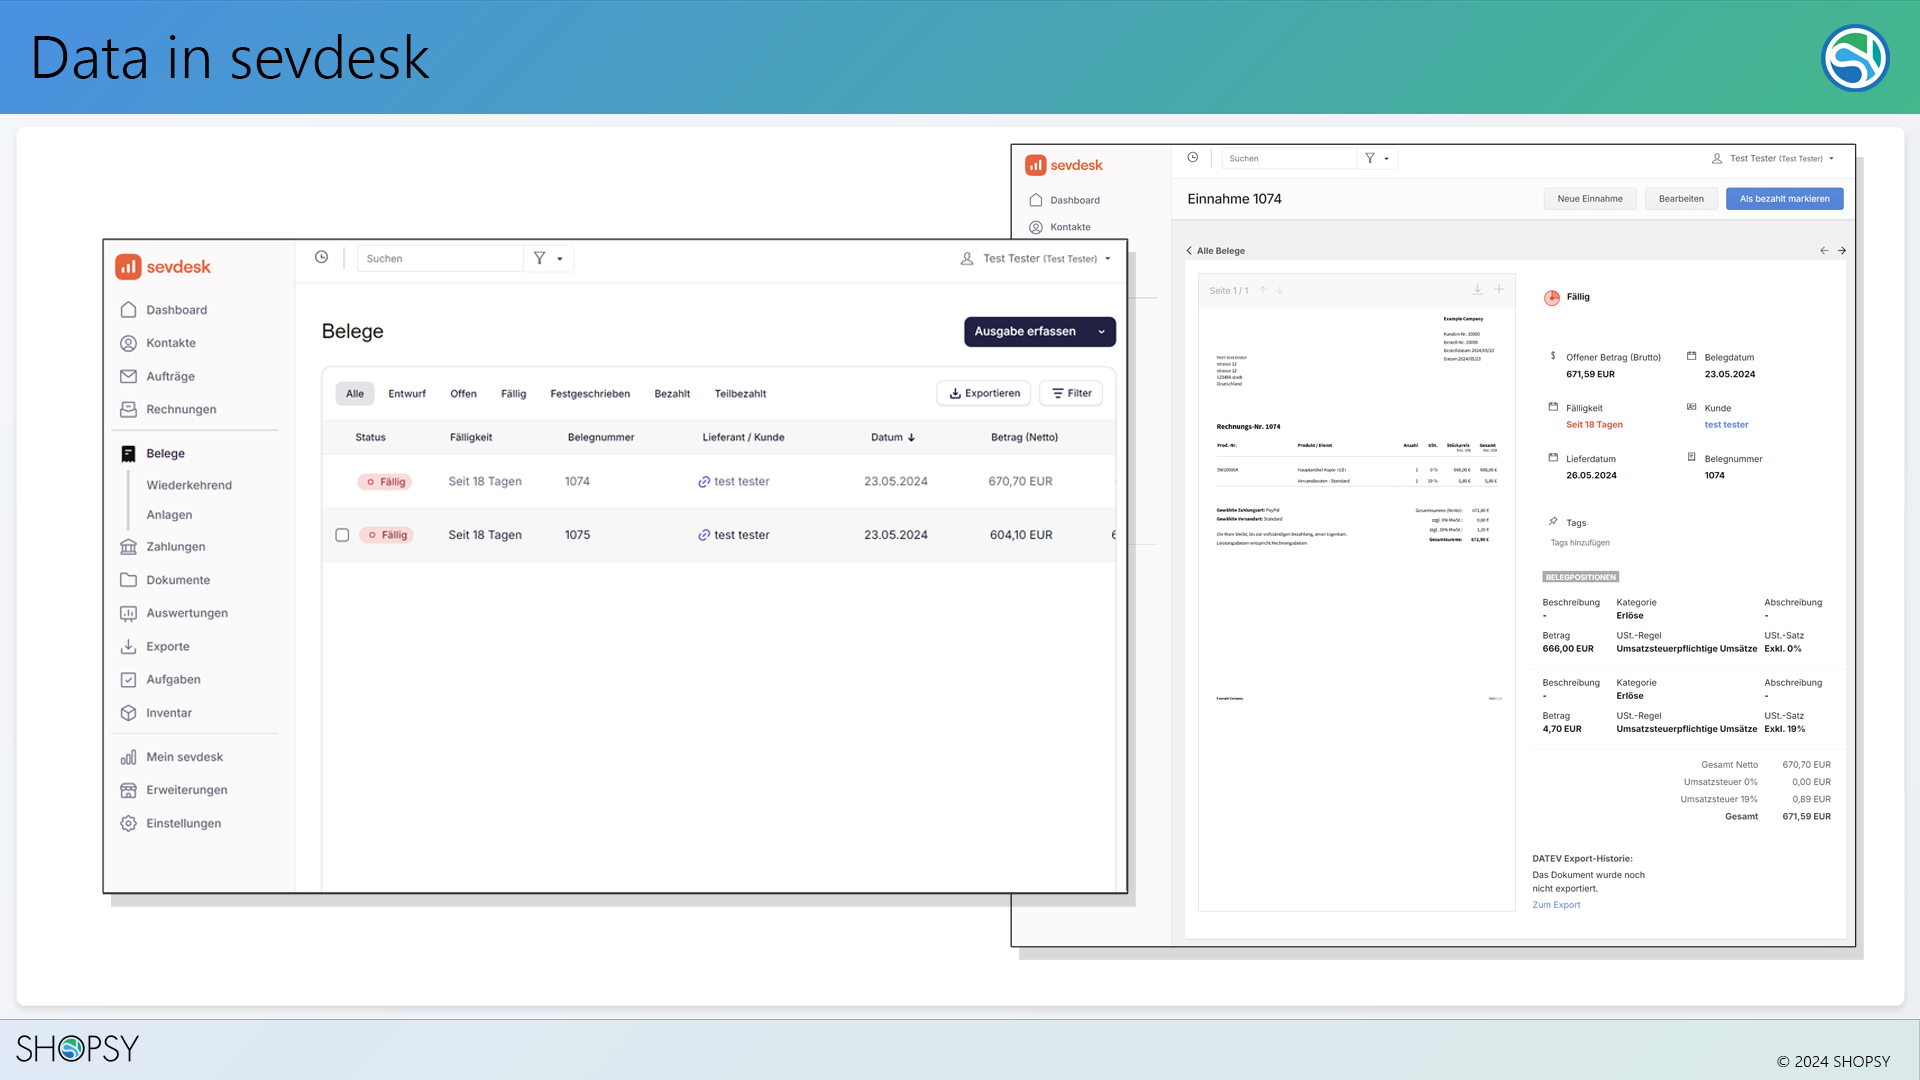
Task: Go back via Alle Belege link
Action: 1215,251
